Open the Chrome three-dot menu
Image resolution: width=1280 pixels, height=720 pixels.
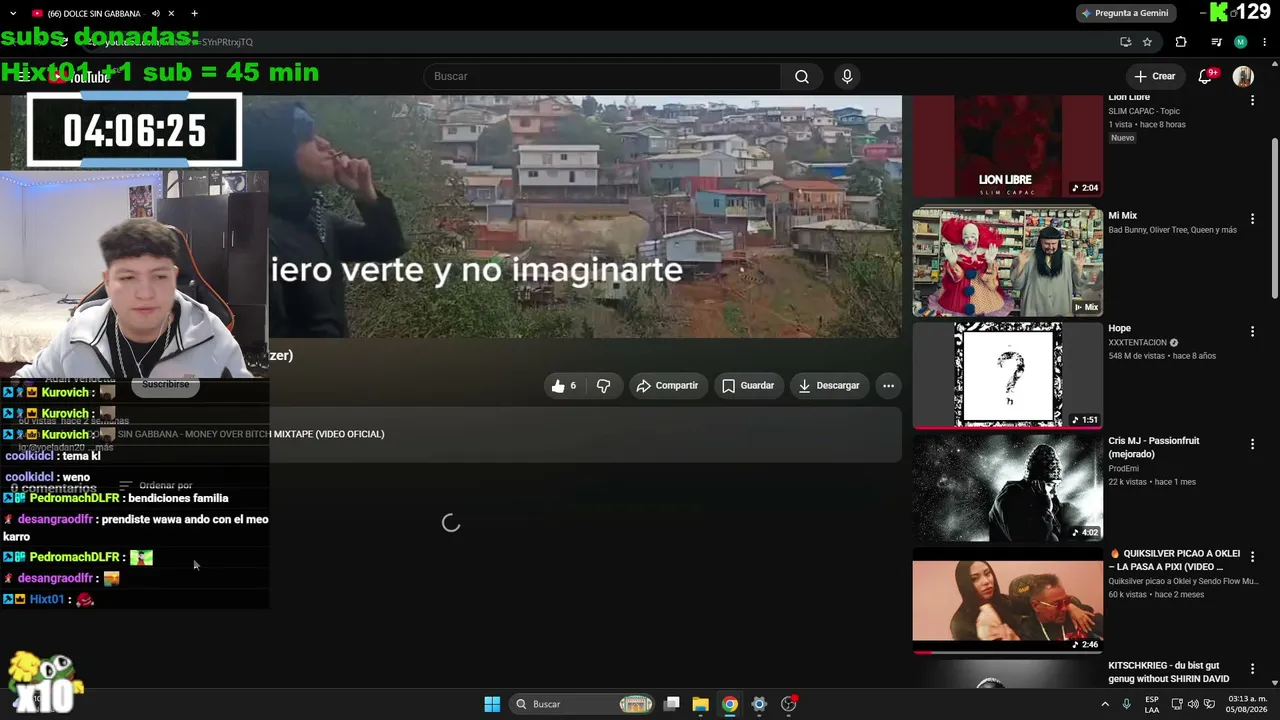pos(1264,42)
